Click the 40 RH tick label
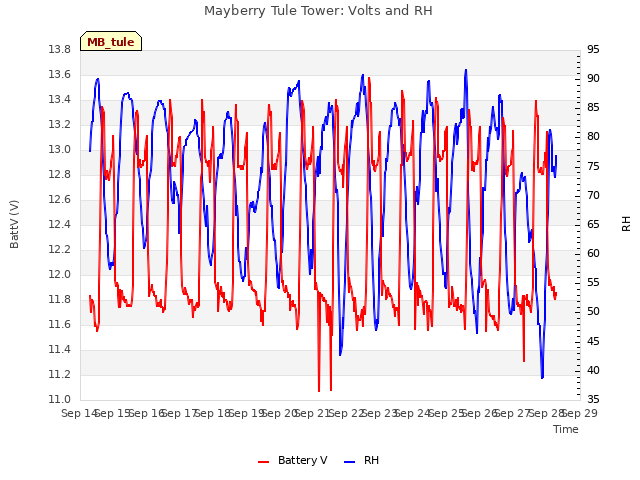Viewport: 640px width, 480px height. point(593,370)
